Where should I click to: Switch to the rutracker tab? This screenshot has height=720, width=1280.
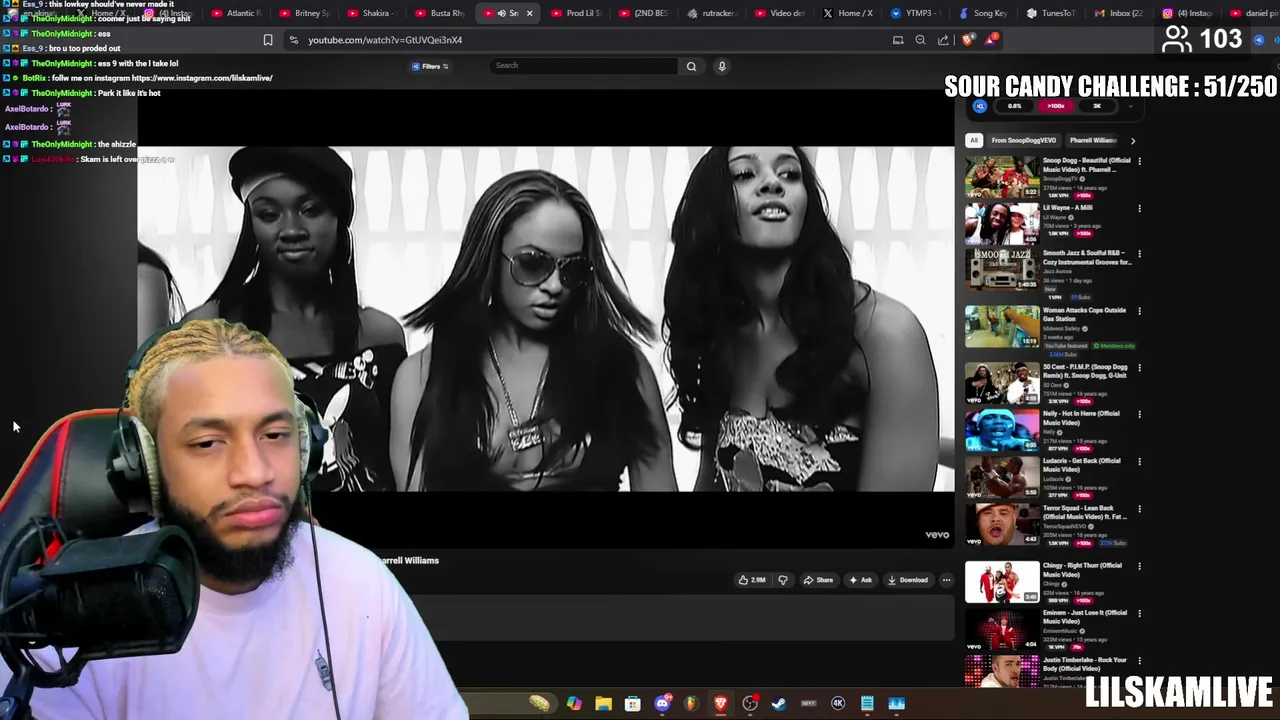coord(711,13)
